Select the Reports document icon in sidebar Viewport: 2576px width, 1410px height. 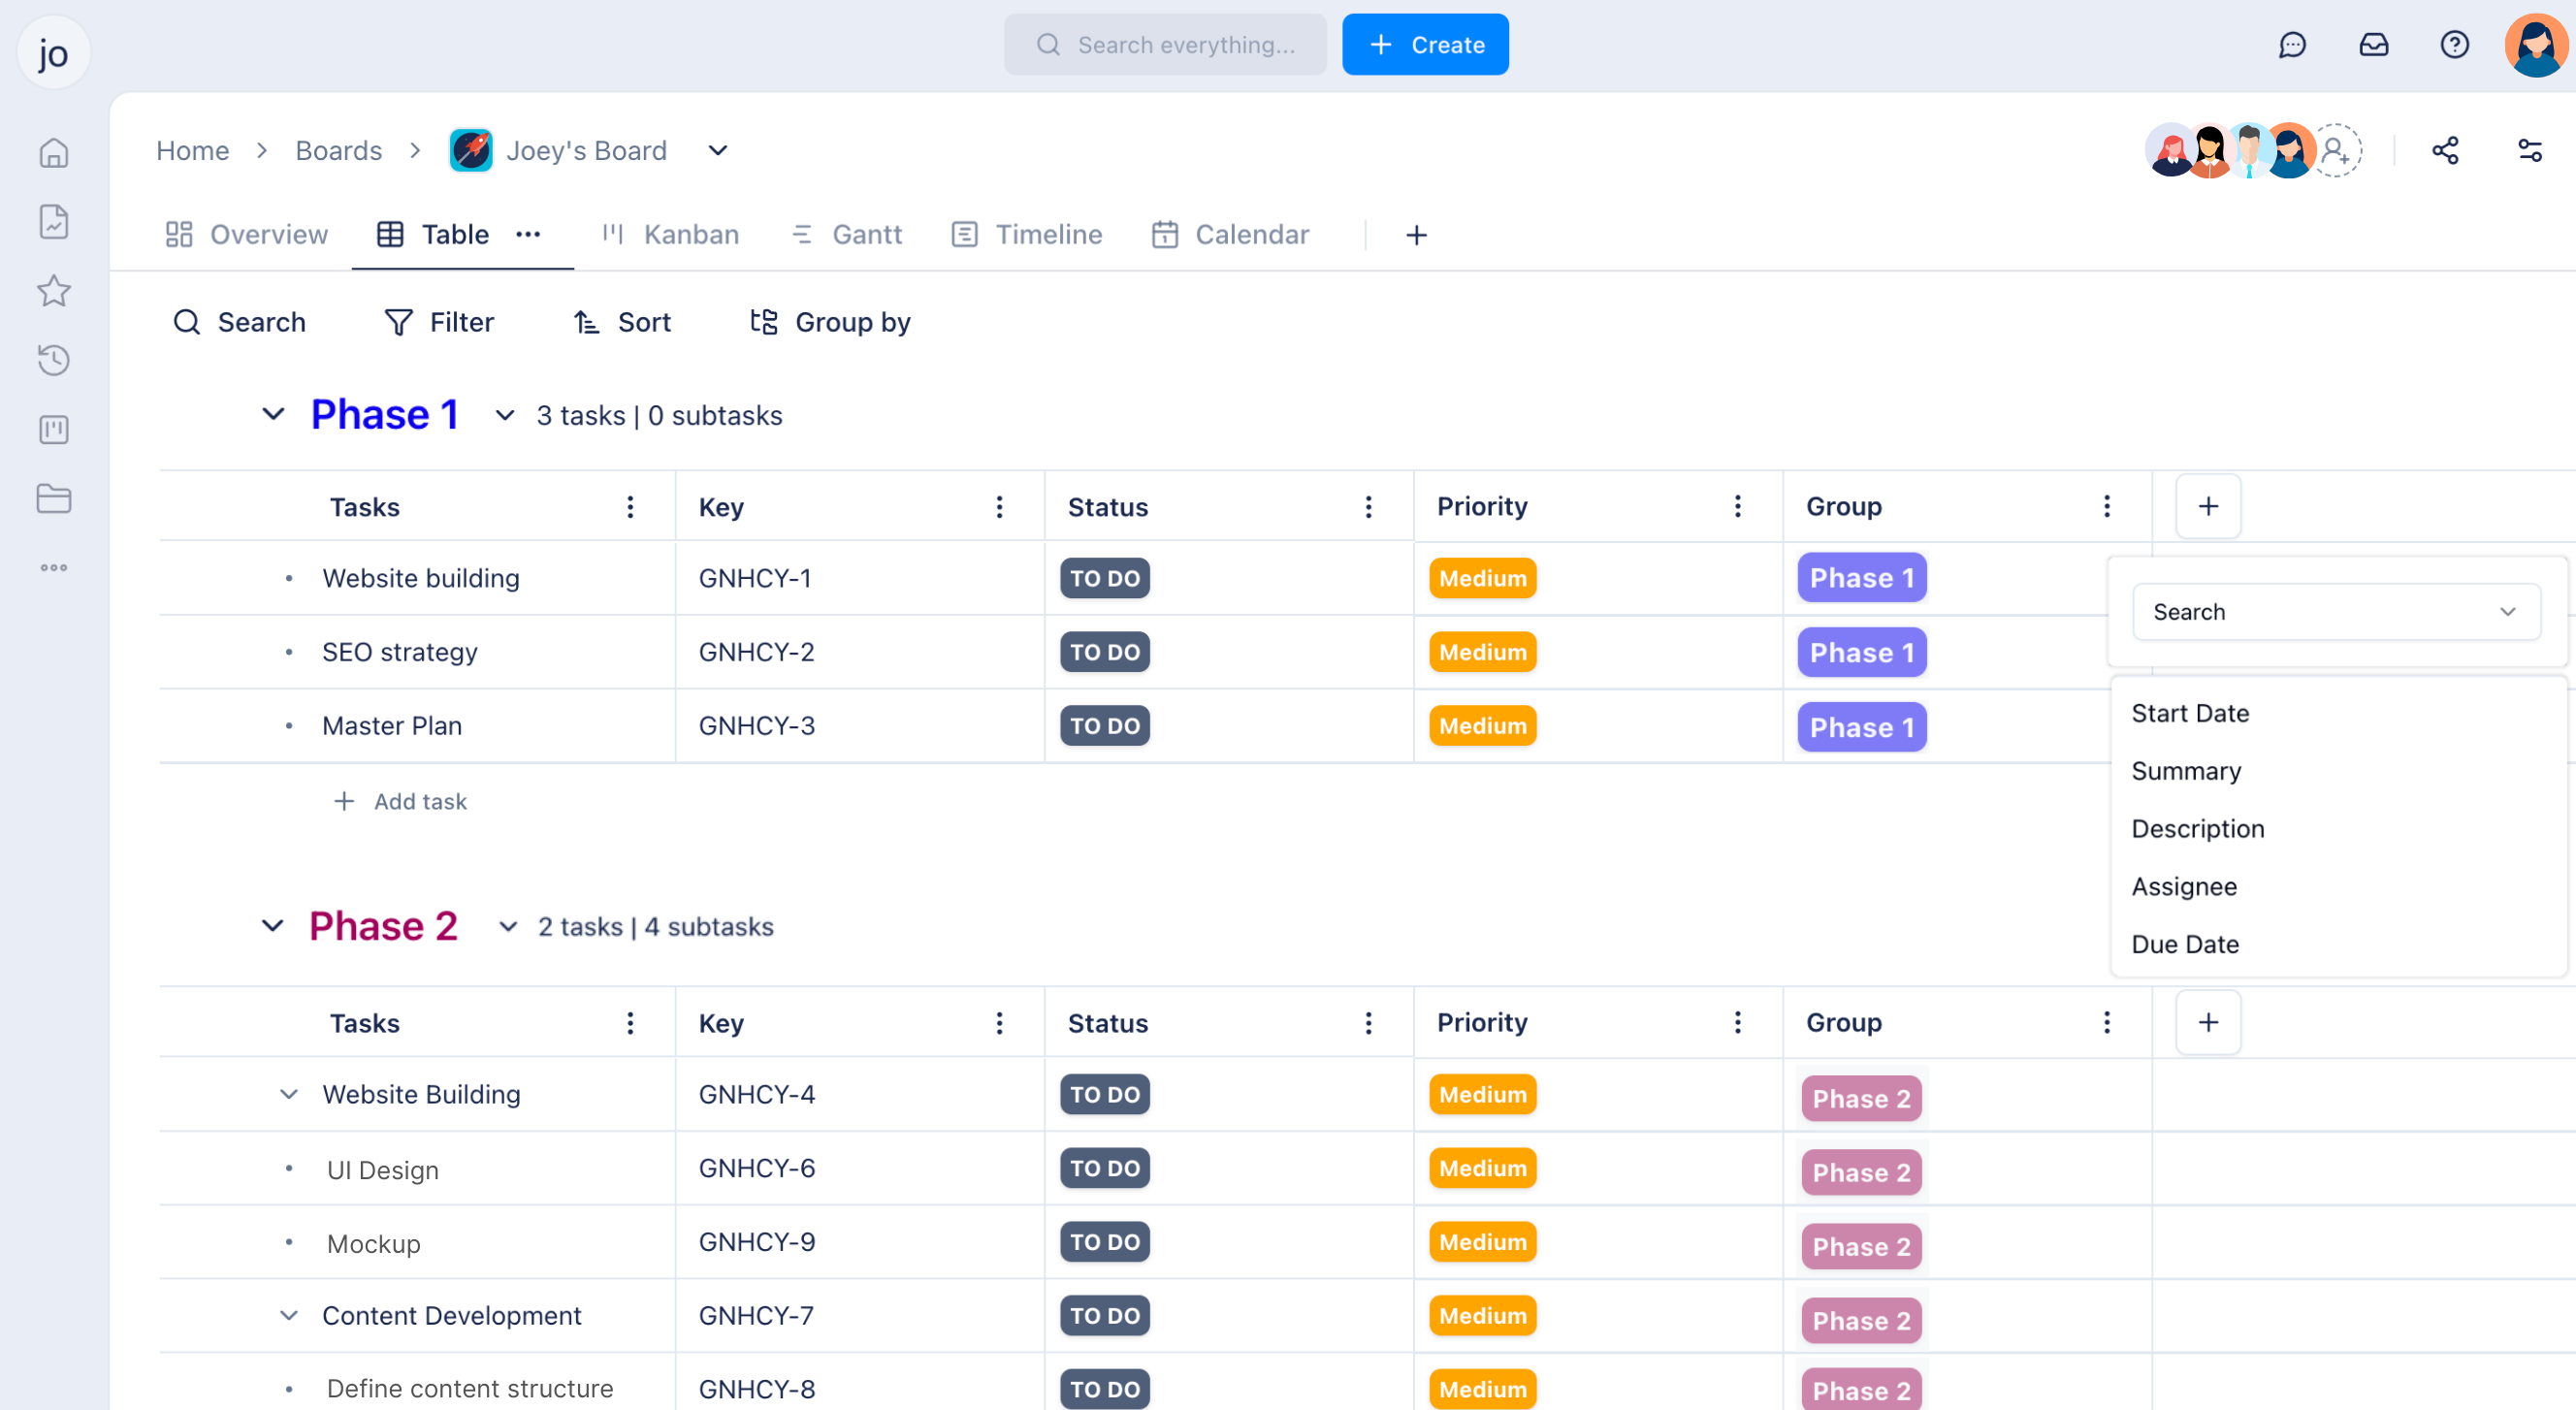pyautogui.click(x=54, y=222)
